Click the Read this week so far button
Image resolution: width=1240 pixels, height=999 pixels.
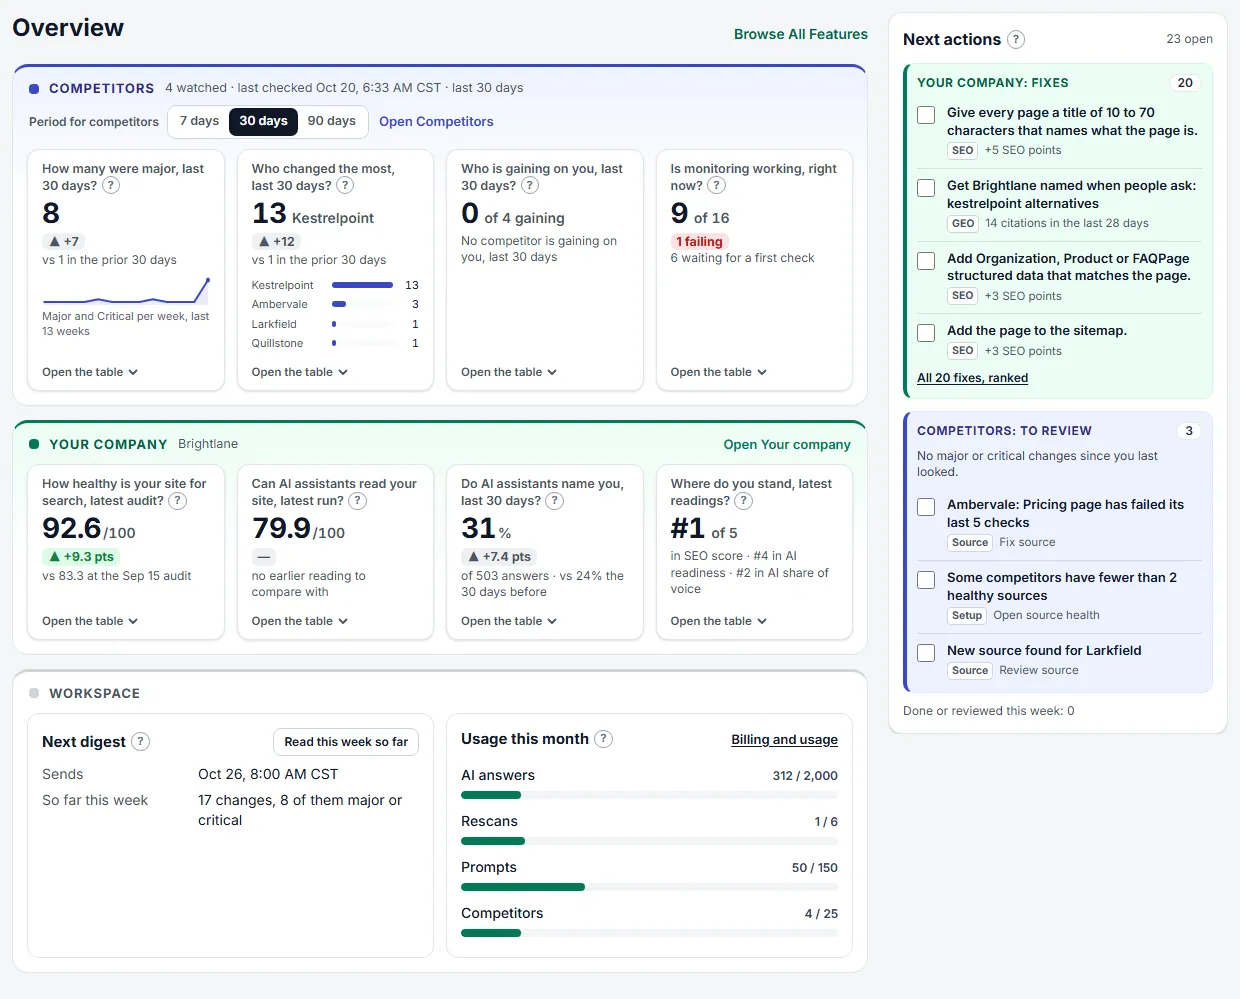(346, 742)
